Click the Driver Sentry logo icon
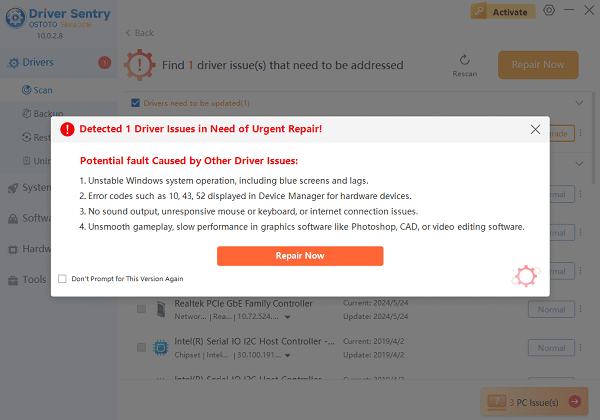The image size is (600, 420). pyautogui.click(x=16, y=18)
